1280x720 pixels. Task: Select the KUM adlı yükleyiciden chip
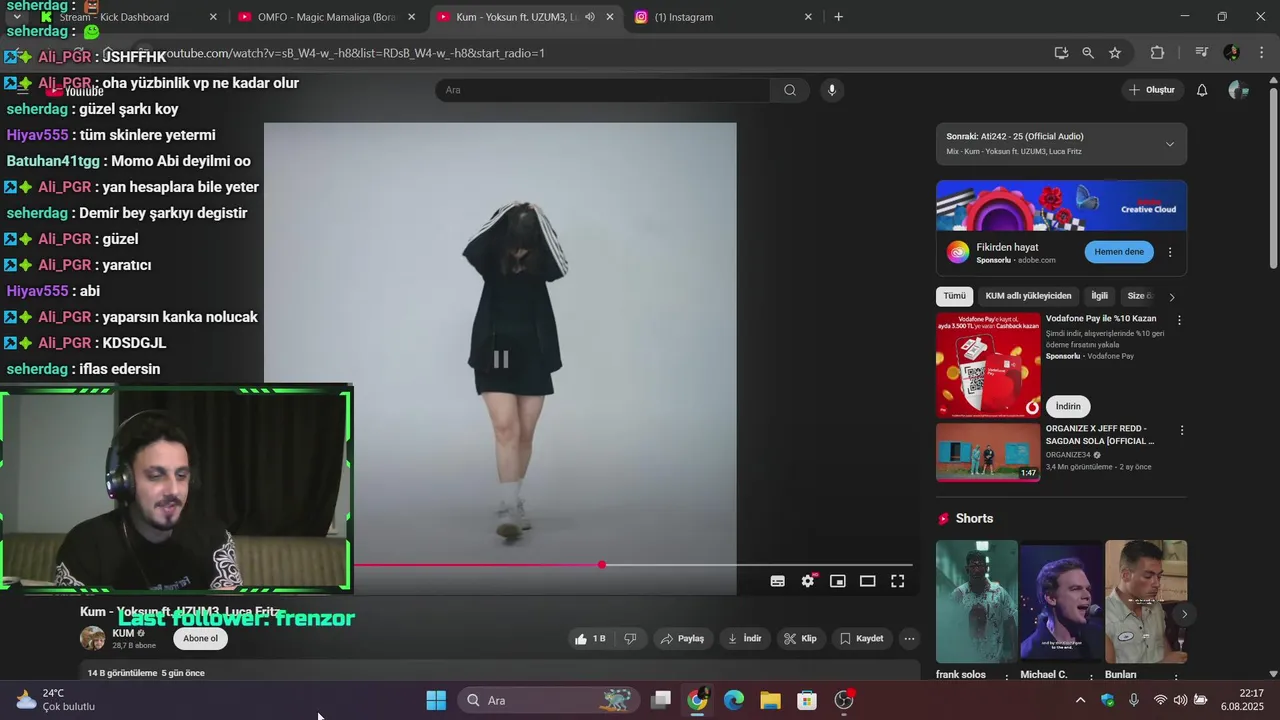(x=1028, y=296)
